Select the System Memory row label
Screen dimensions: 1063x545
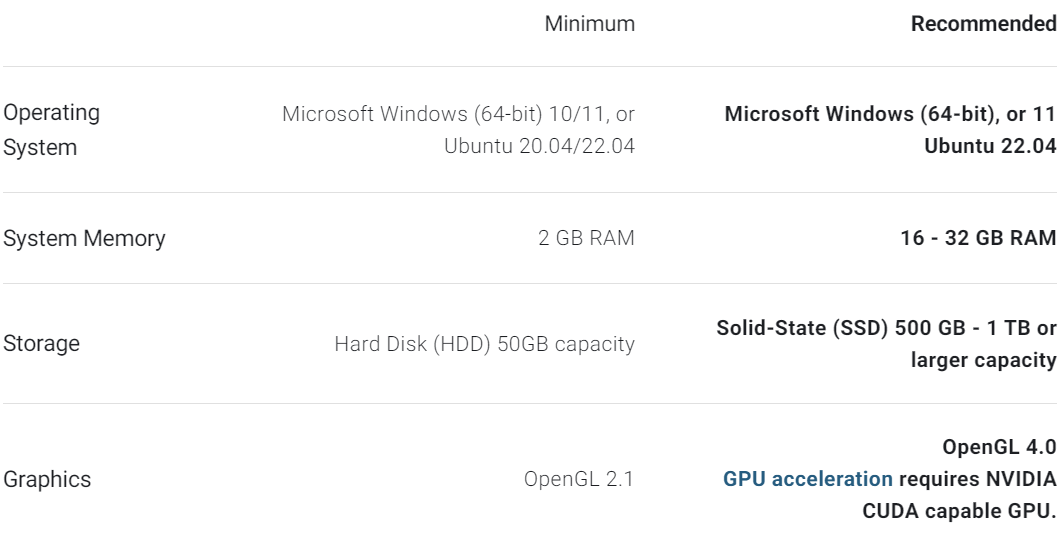pos(85,239)
